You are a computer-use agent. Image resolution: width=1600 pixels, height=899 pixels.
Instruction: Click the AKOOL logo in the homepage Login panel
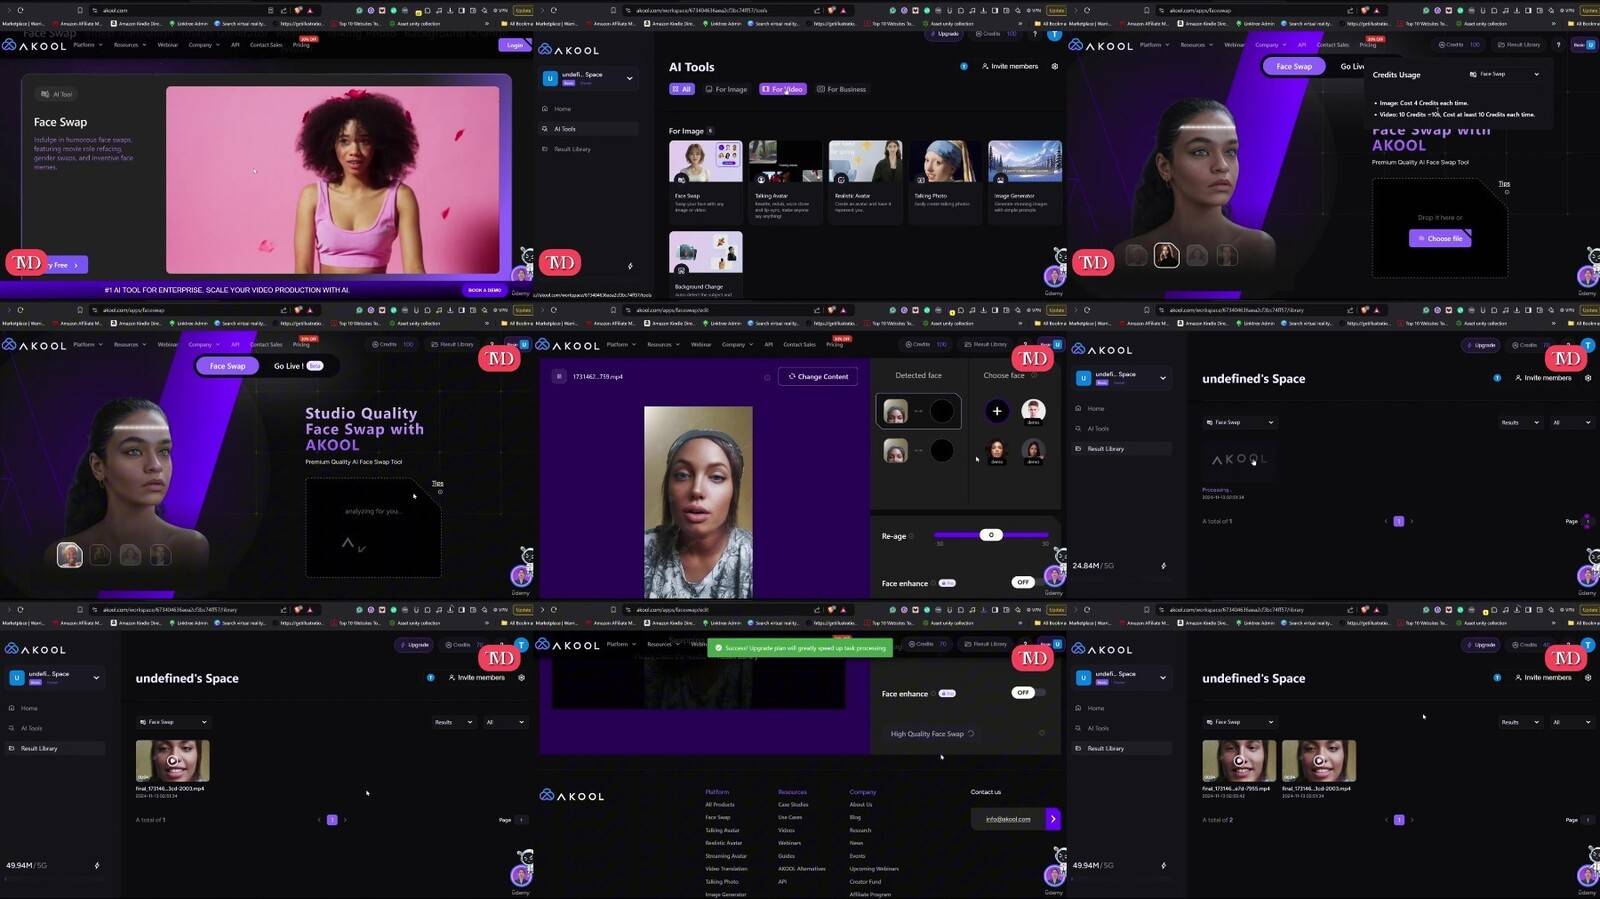coord(34,45)
